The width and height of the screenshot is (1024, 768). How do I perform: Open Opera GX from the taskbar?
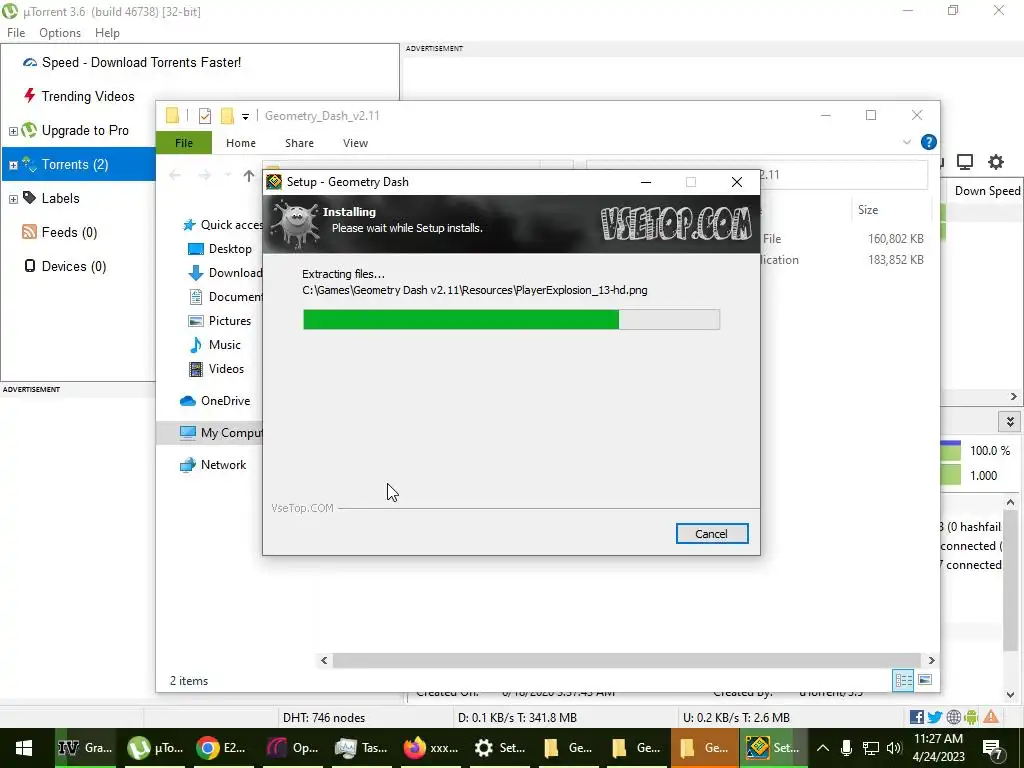[293, 748]
